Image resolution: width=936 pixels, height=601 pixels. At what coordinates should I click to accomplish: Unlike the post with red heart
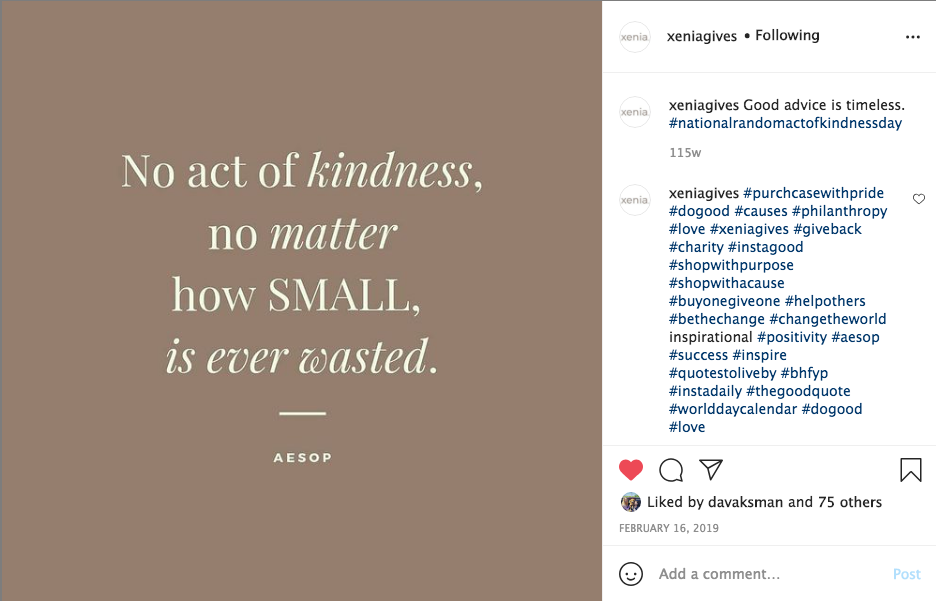pyautogui.click(x=631, y=470)
